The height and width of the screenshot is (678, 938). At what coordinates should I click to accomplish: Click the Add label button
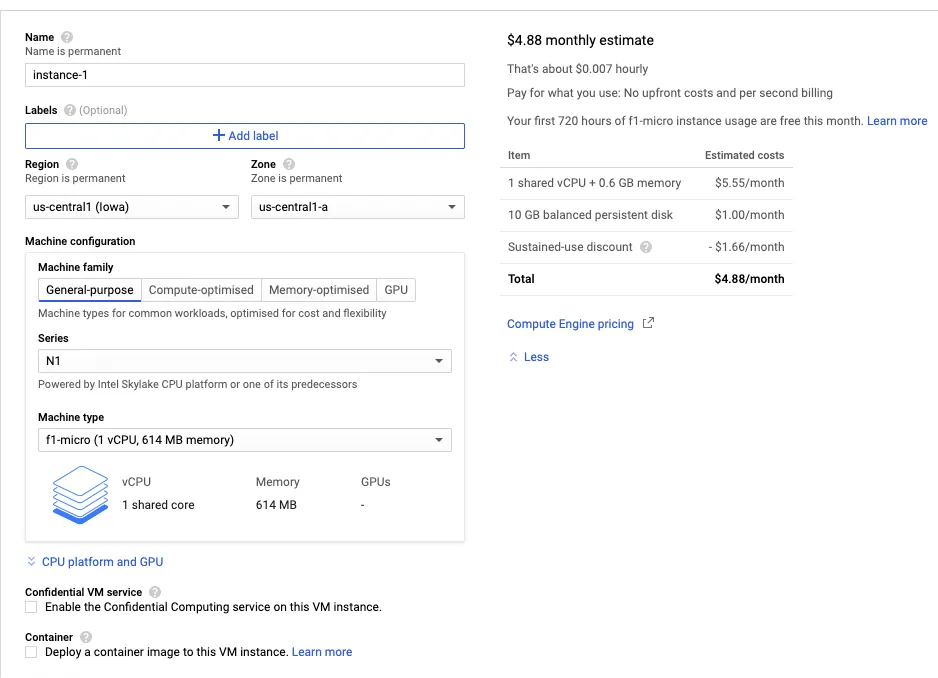[x=244, y=136]
